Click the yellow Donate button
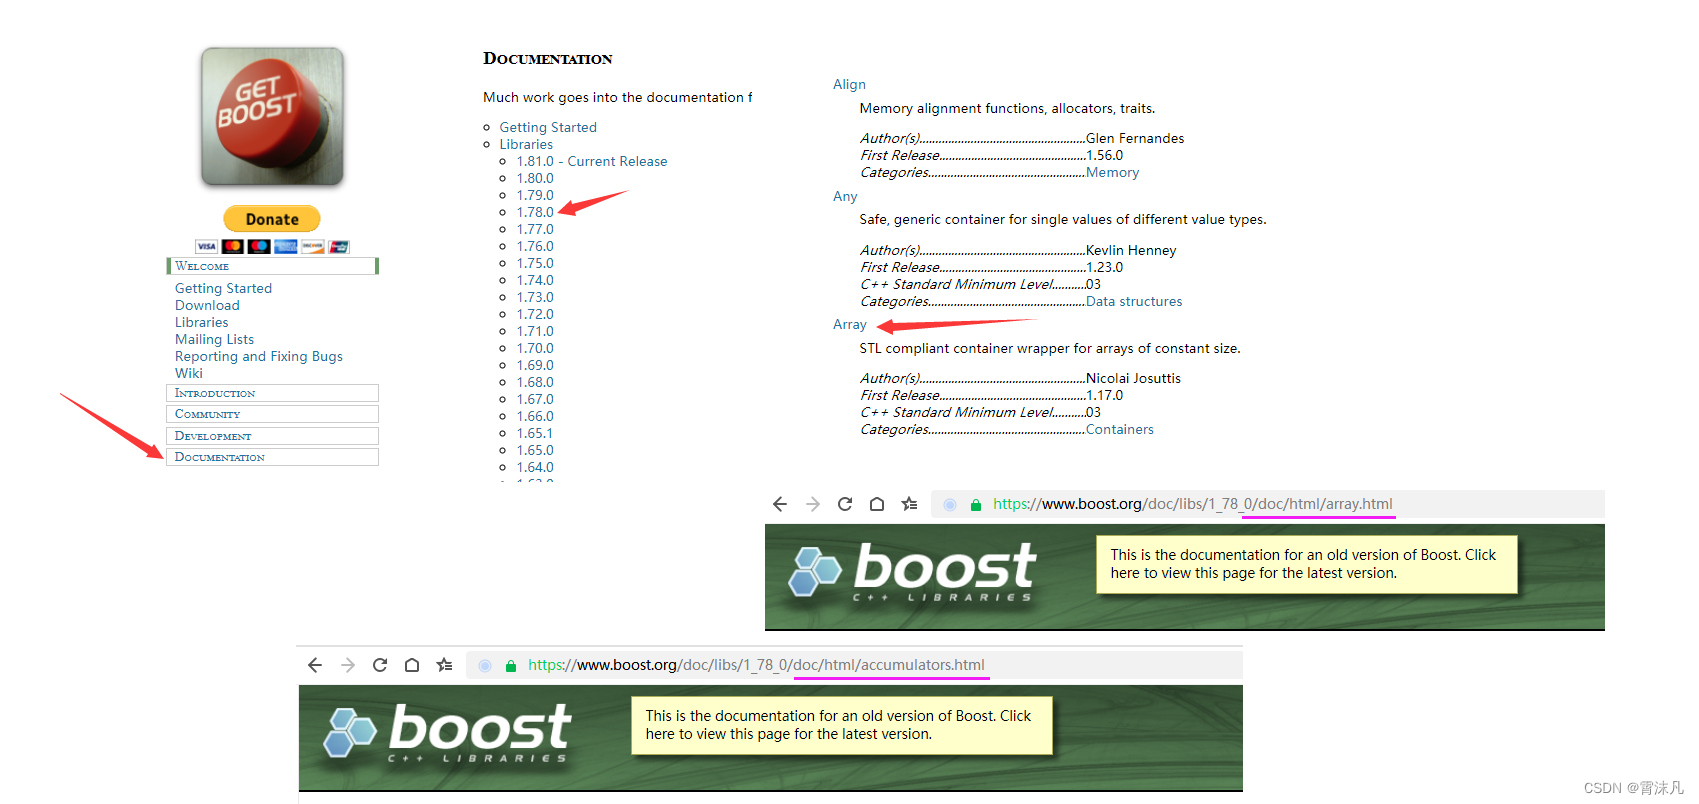 tap(272, 219)
